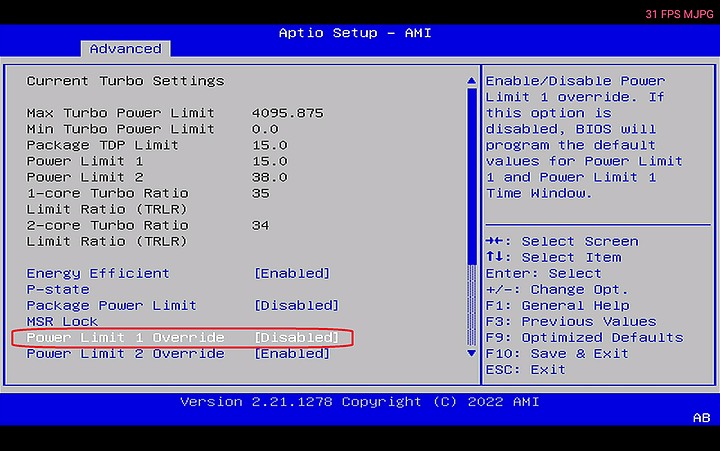Click 2-core Turbo Ratio value 34
Image resolution: width=720 pixels, height=451 pixels.
pyautogui.click(x=260, y=226)
